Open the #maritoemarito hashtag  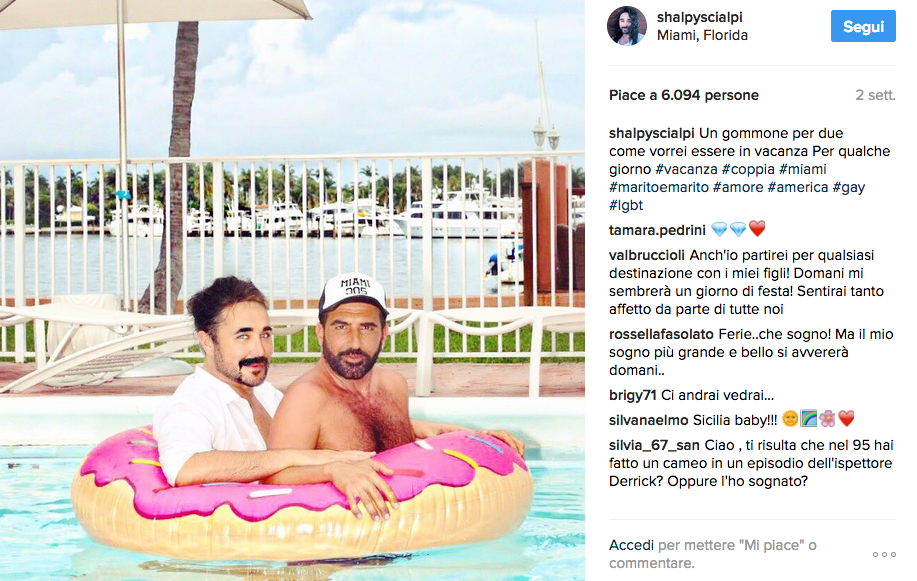659,187
